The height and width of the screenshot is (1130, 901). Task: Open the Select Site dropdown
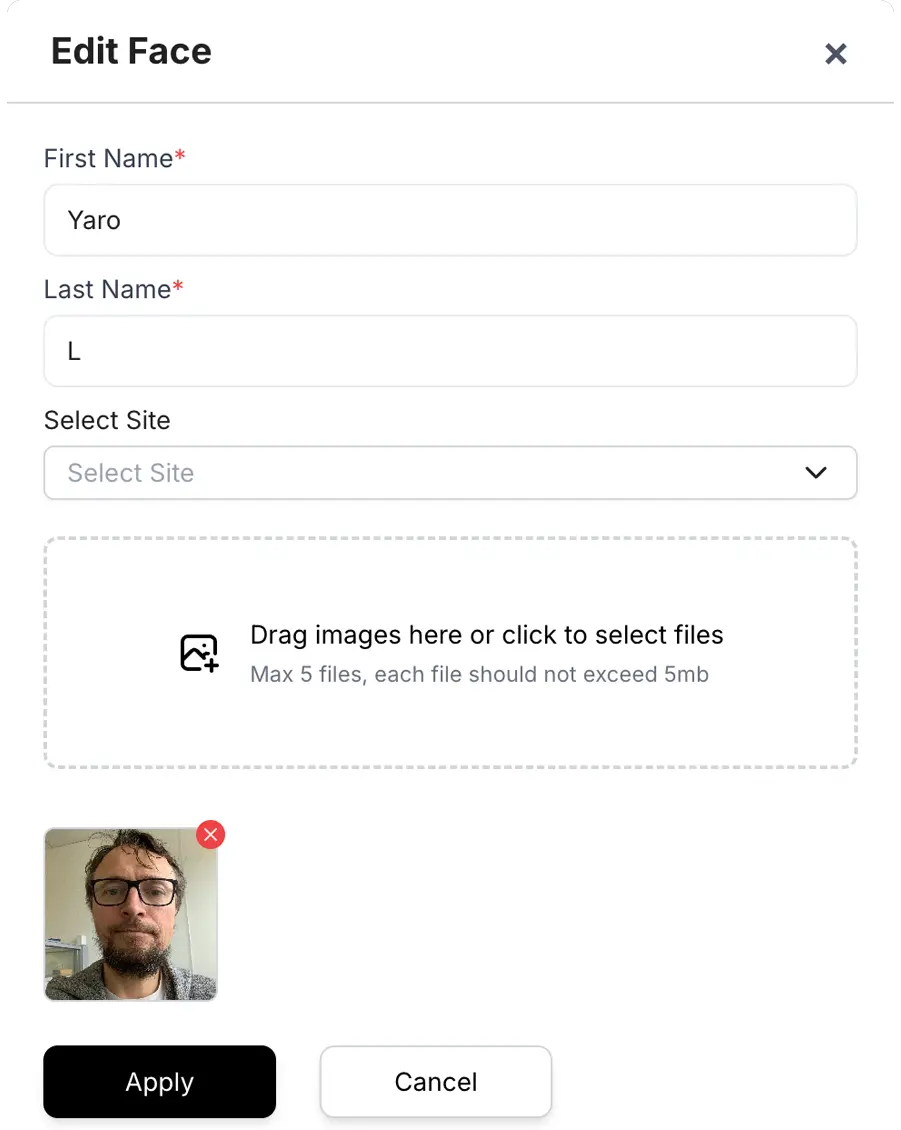(450, 473)
